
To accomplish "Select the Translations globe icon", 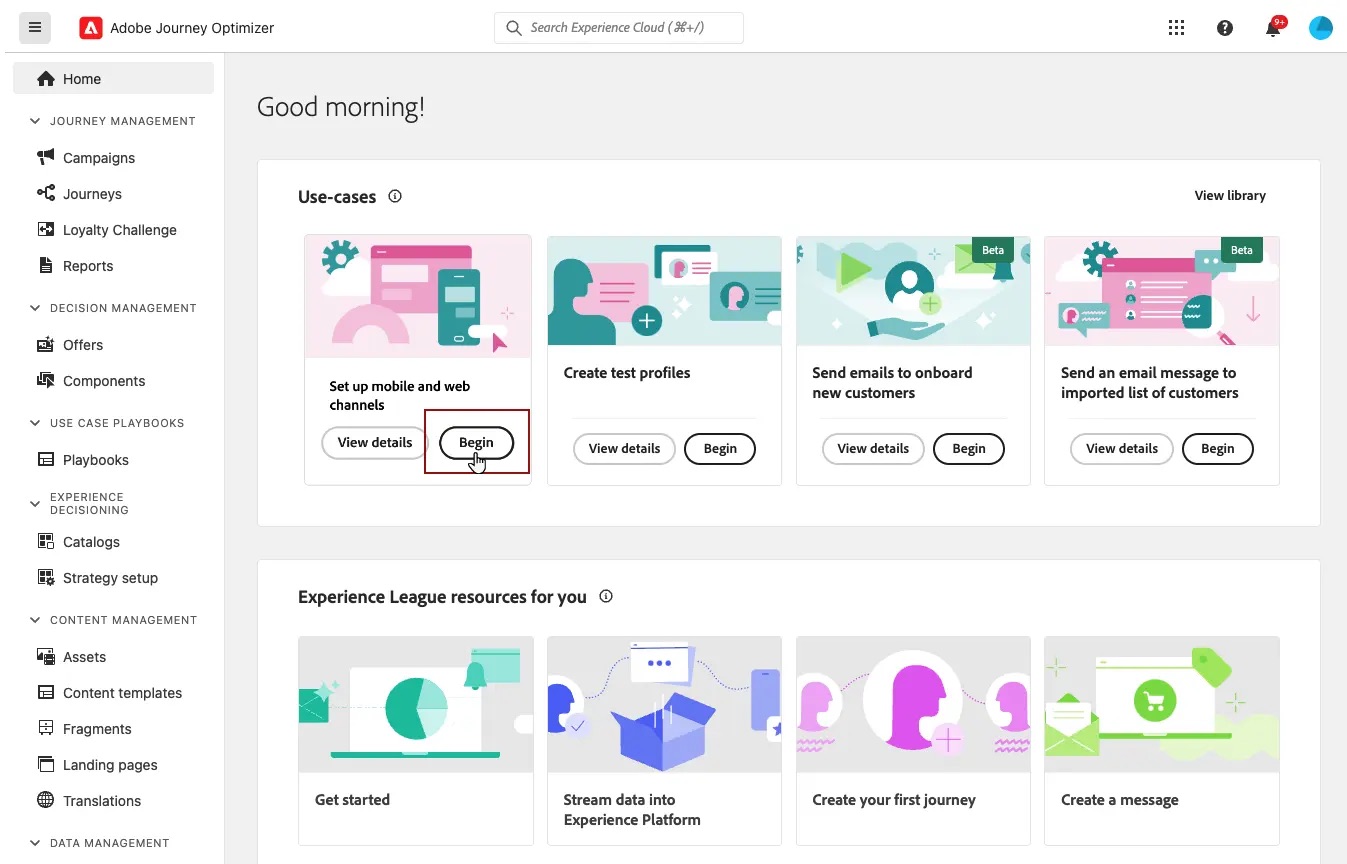I will coord(46,800).
